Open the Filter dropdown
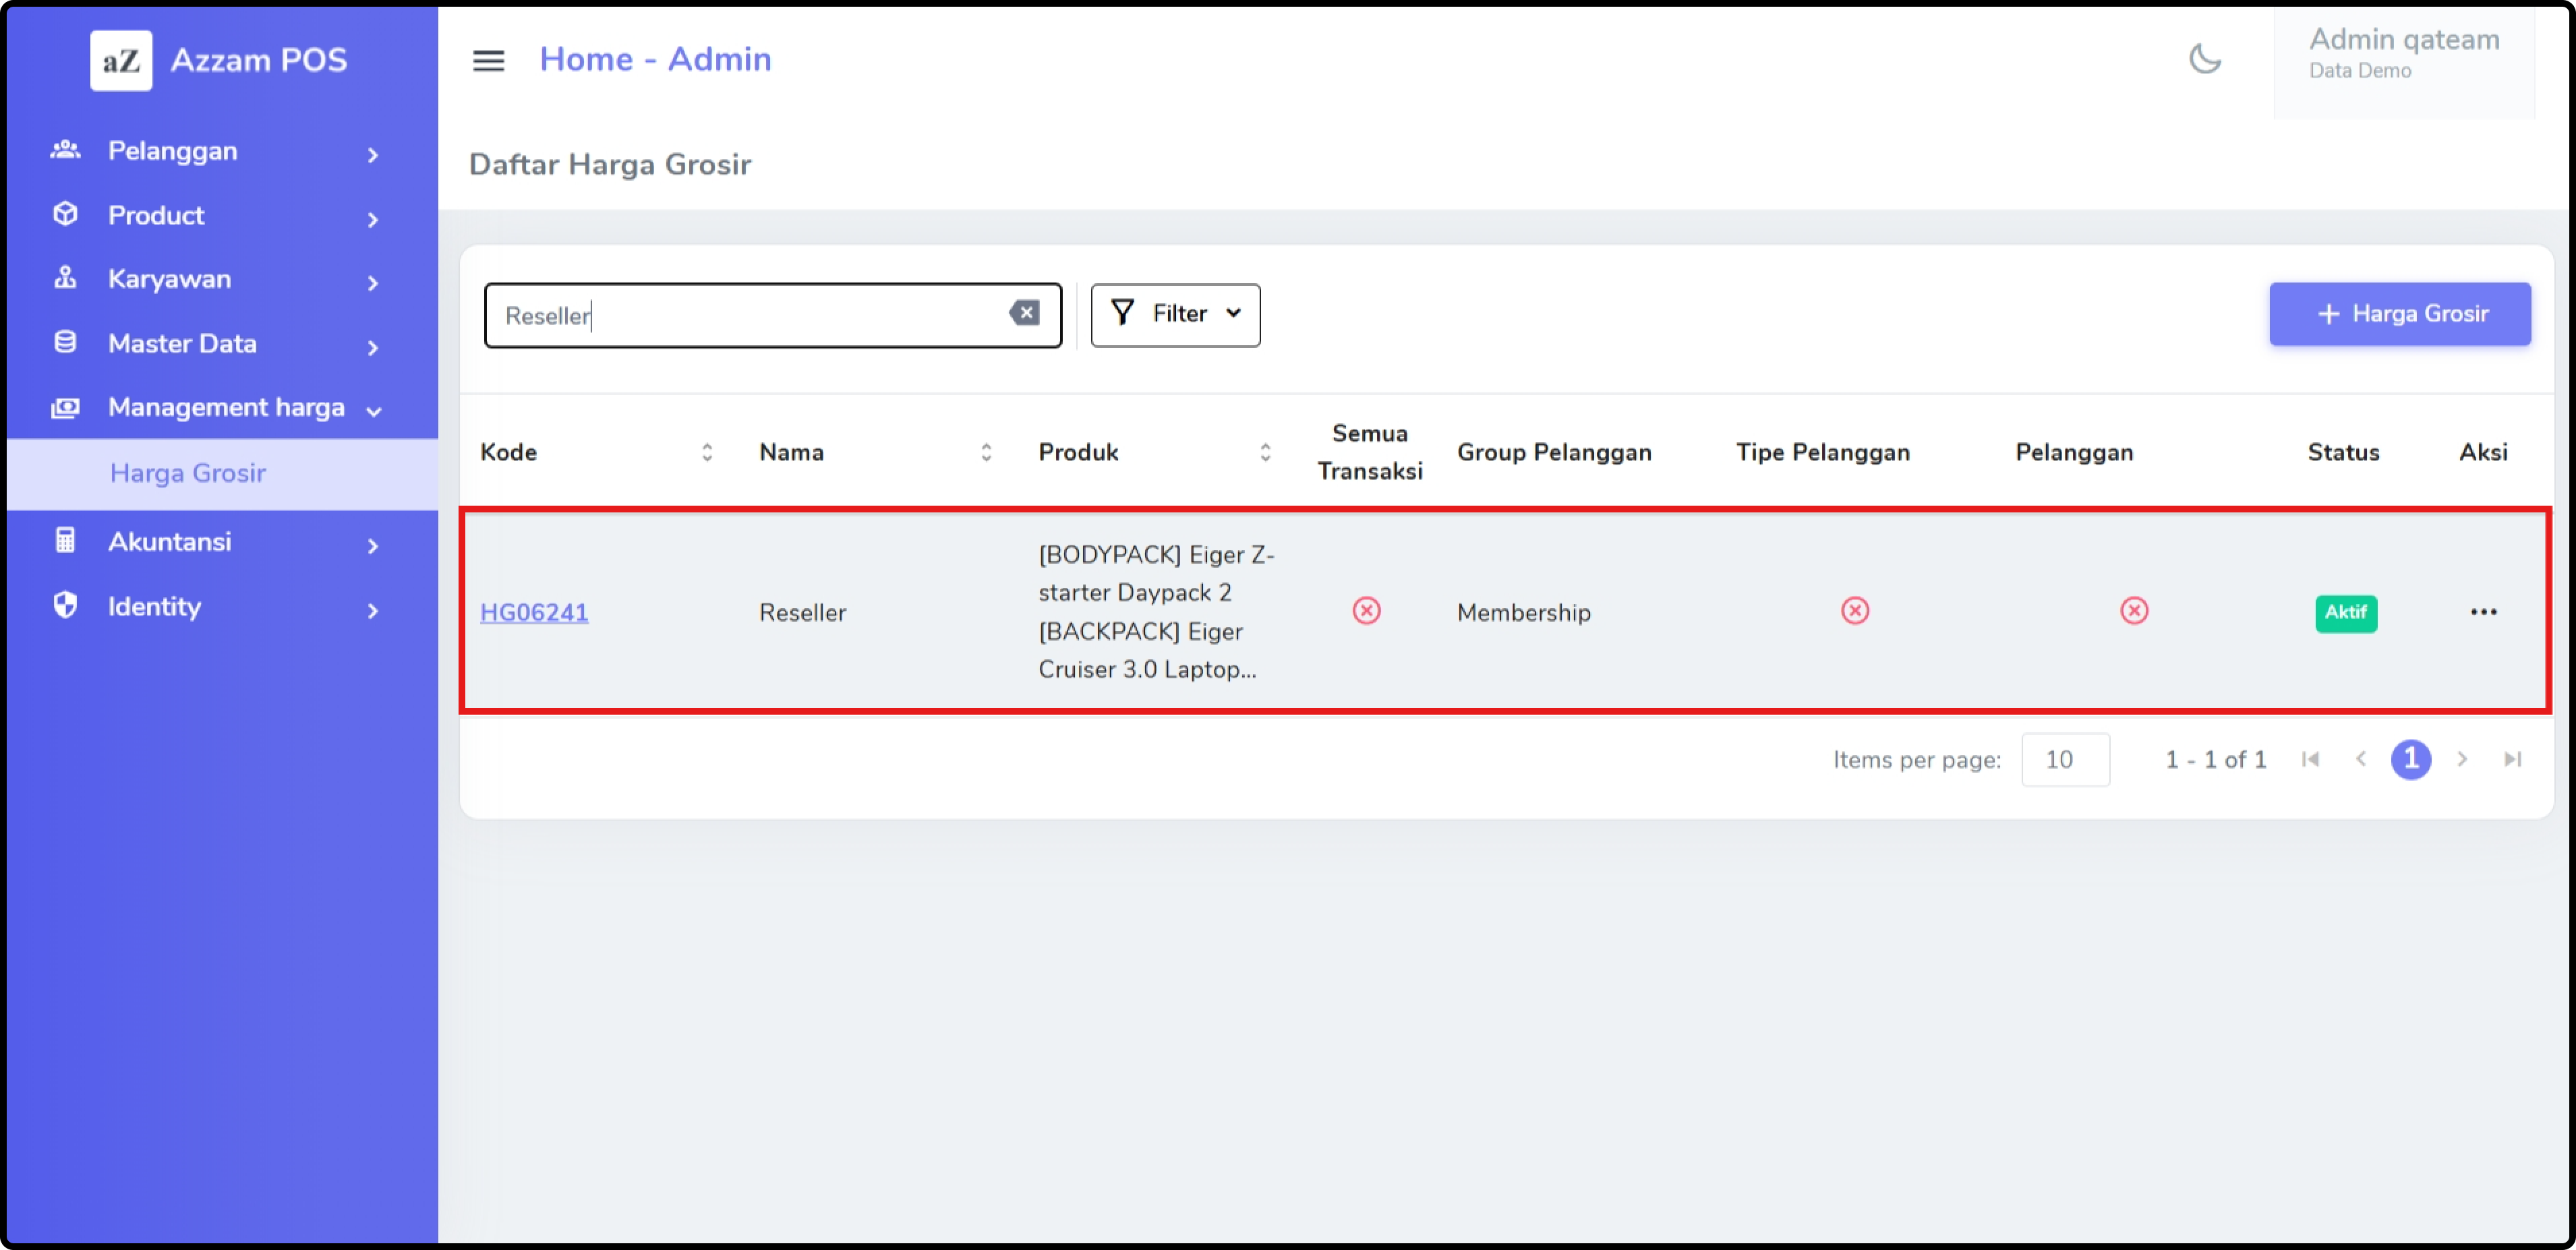The width and height of the screenshot is (2576, 1250). pyautogui.click(x=1175, y=314)
